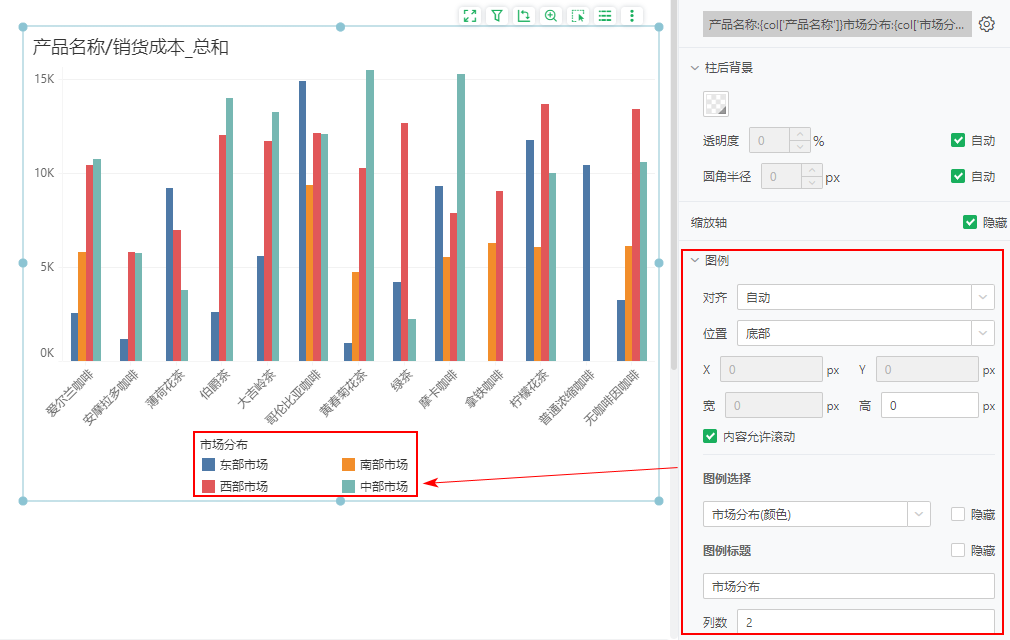Click the 图例标题 text field
Image resolution: width=1010 pixels, height=640 pixels.
click(848, 586)
